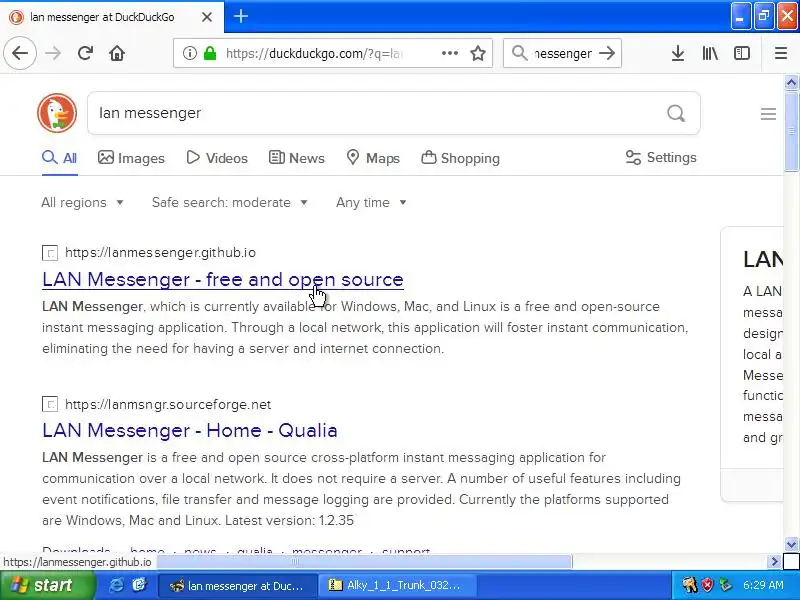Click the https://lanmessenger.github.io URL text
The height and width of the screenshot is (600, 800).
click(160, 253)
